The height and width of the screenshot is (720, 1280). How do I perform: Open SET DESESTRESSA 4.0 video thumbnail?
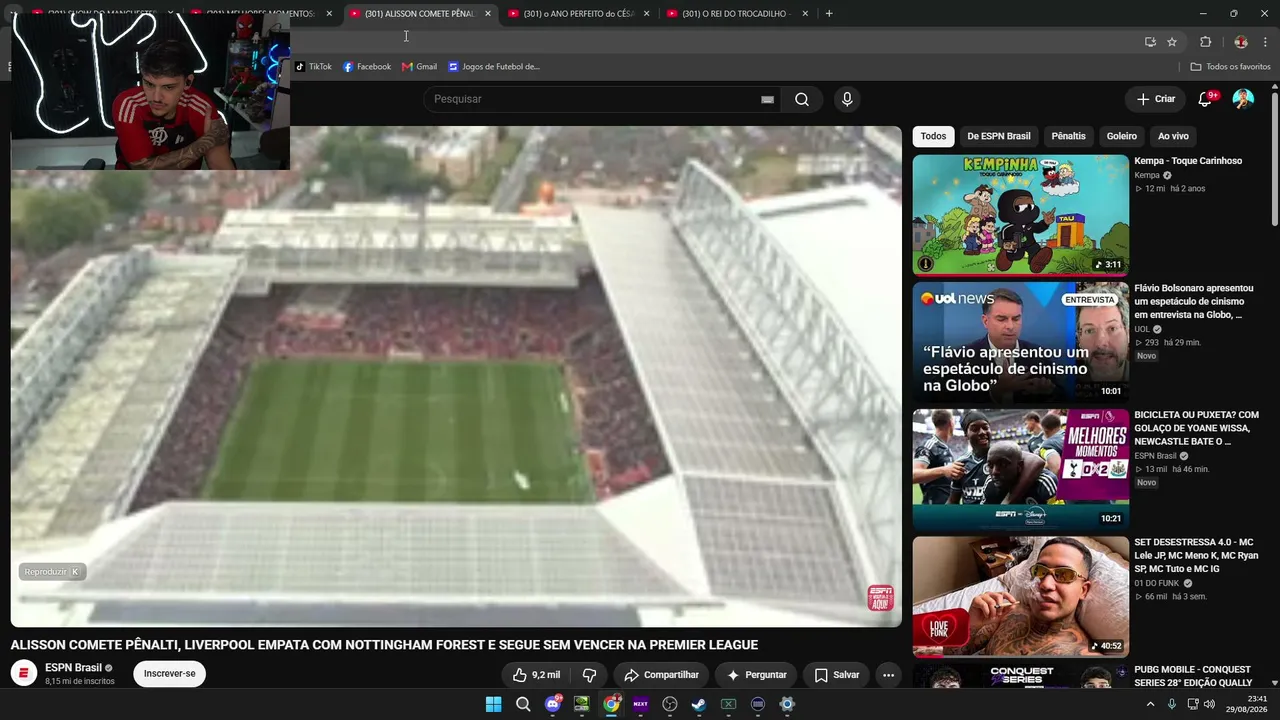coord(1020,596)
